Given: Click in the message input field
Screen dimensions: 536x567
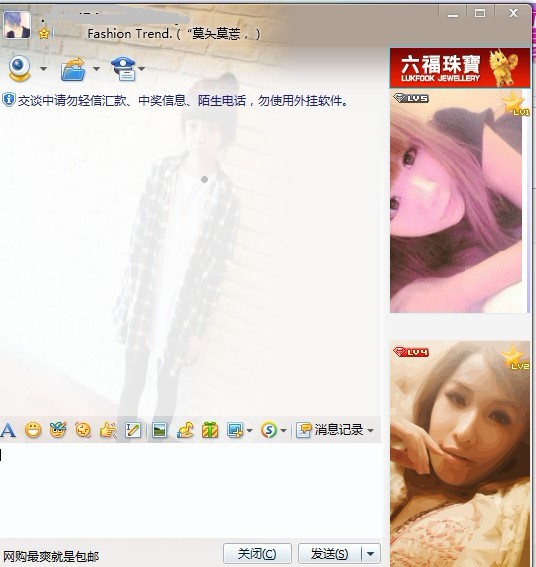Looking at the screenshot, I should (x=190, y=490).
